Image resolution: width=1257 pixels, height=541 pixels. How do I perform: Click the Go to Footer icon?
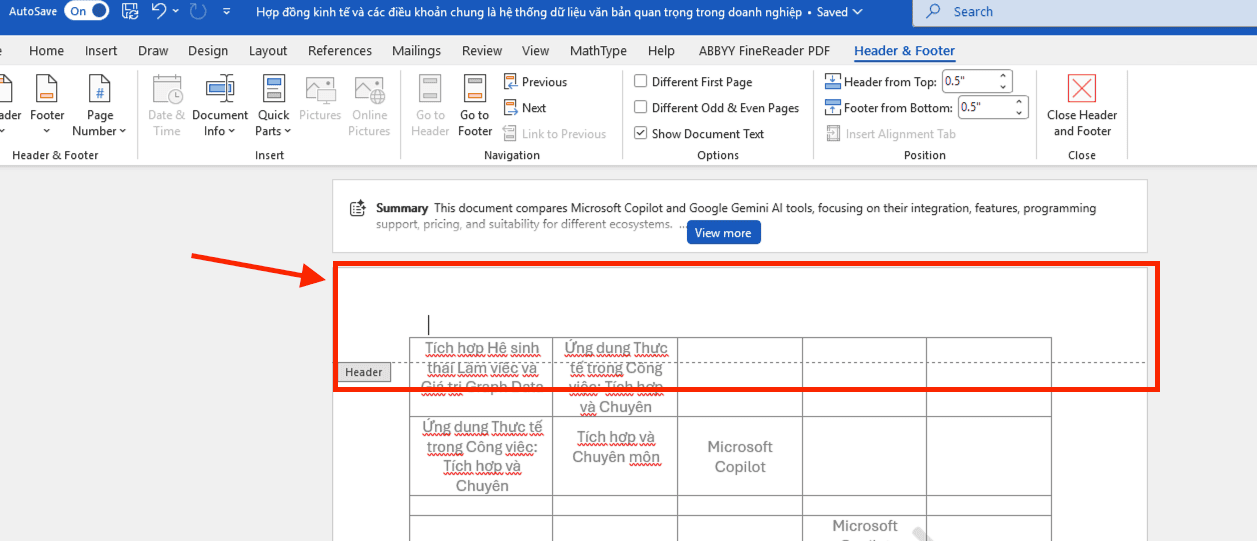coord(475,89)
